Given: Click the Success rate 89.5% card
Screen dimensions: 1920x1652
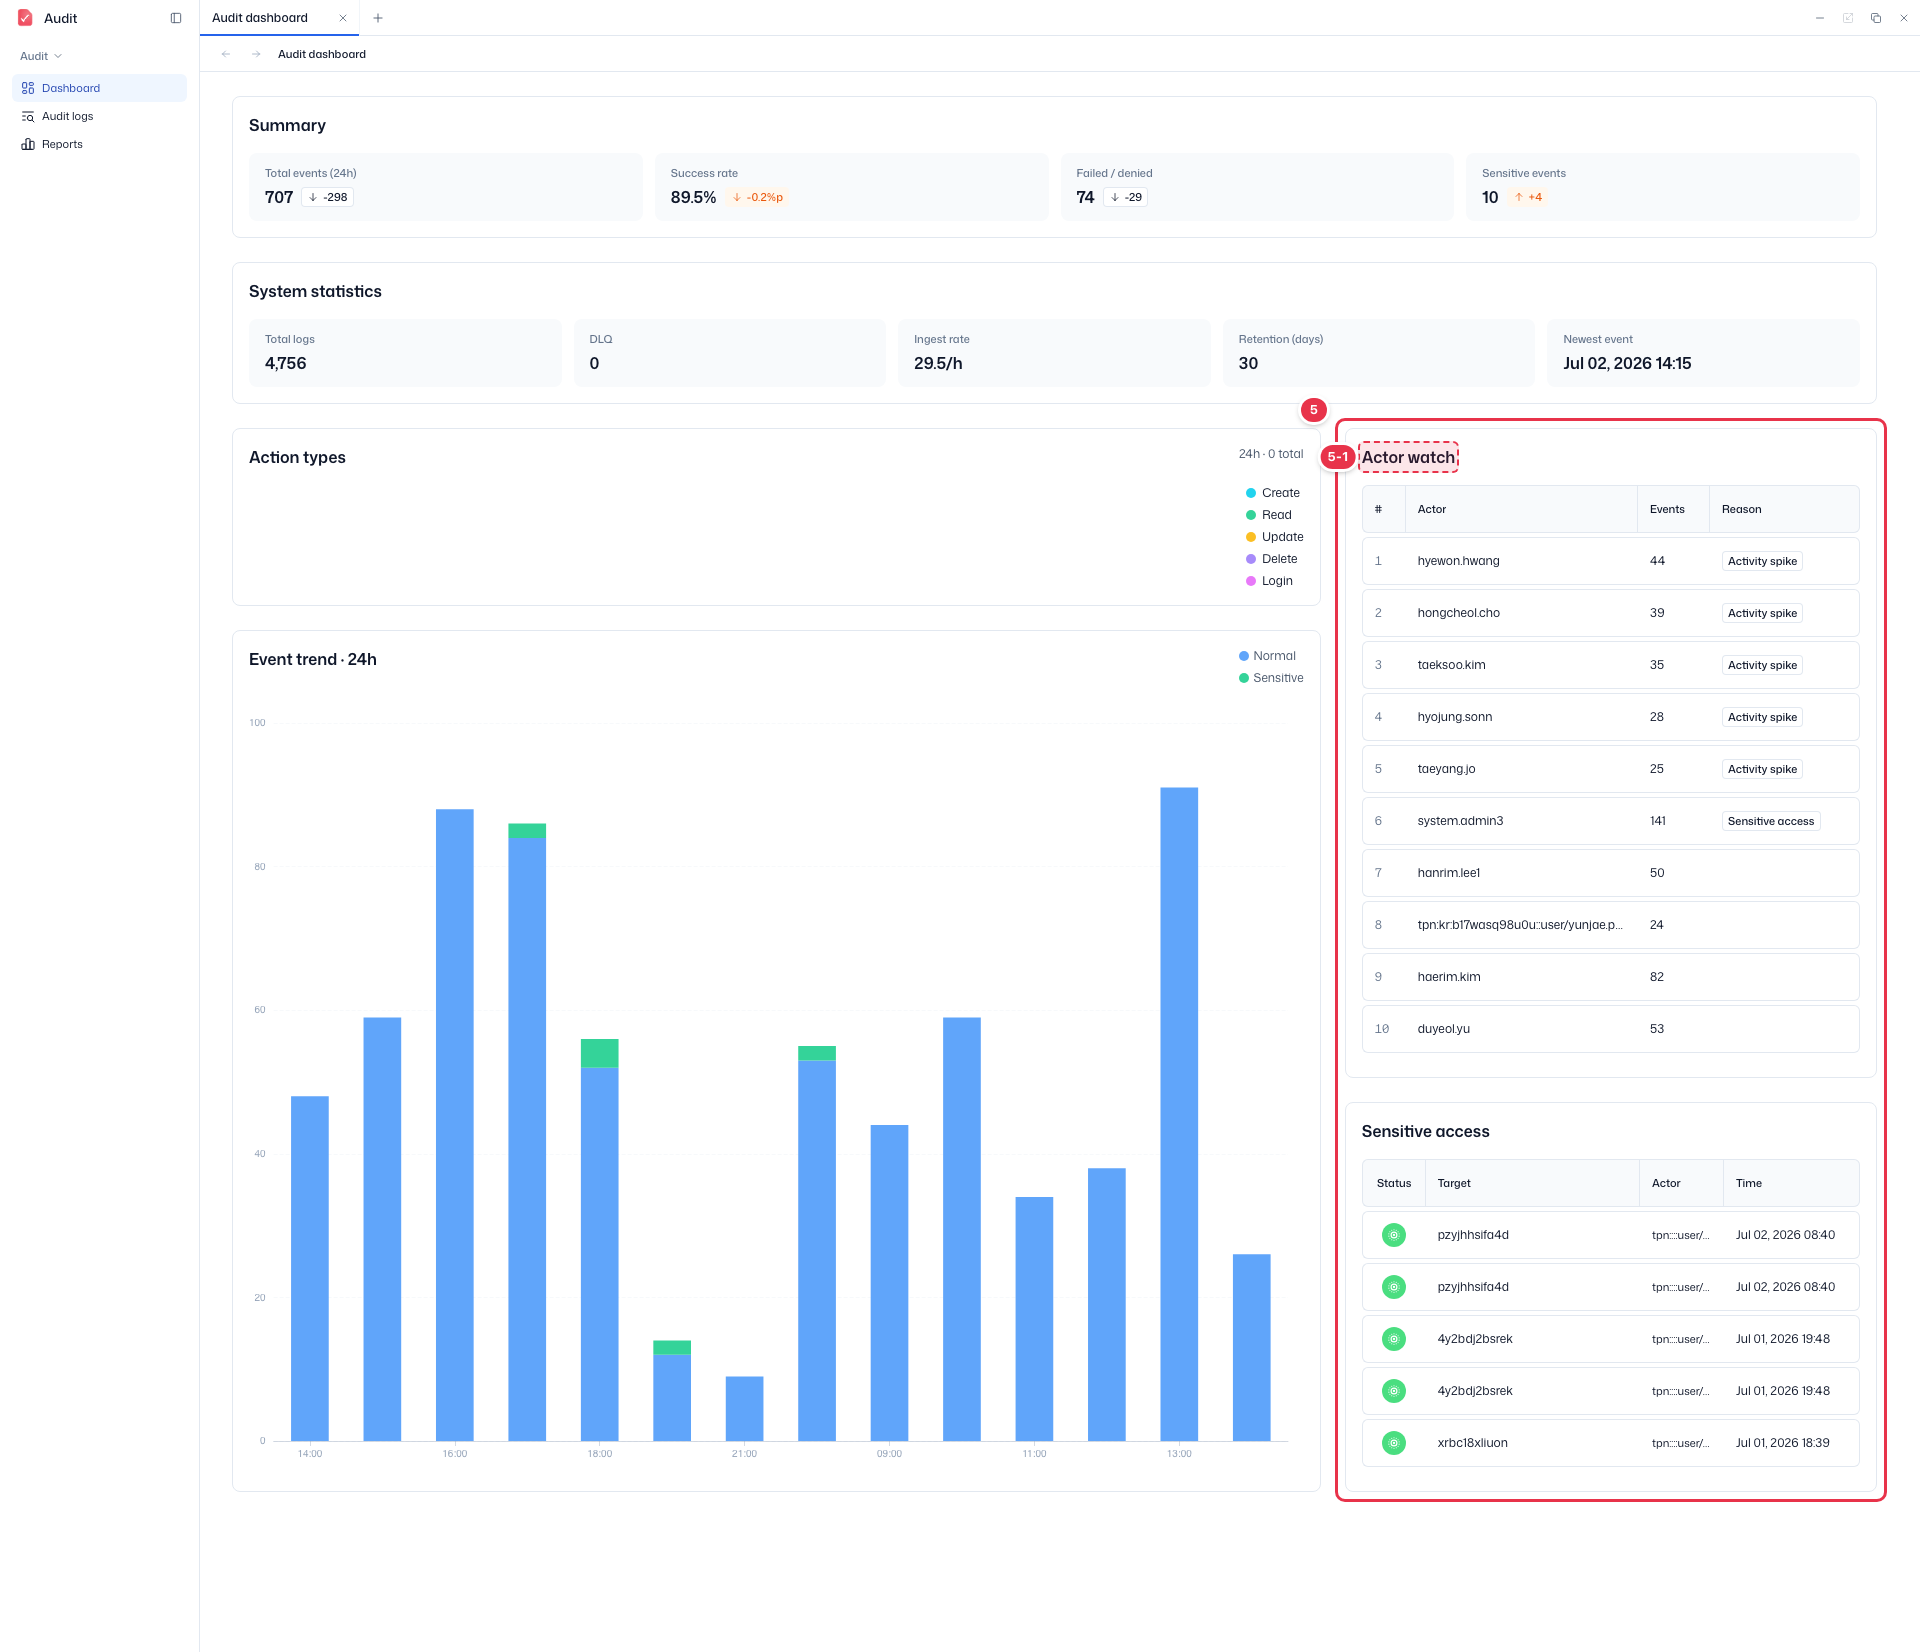Looking at the screenshot, I should pos(851,187).
